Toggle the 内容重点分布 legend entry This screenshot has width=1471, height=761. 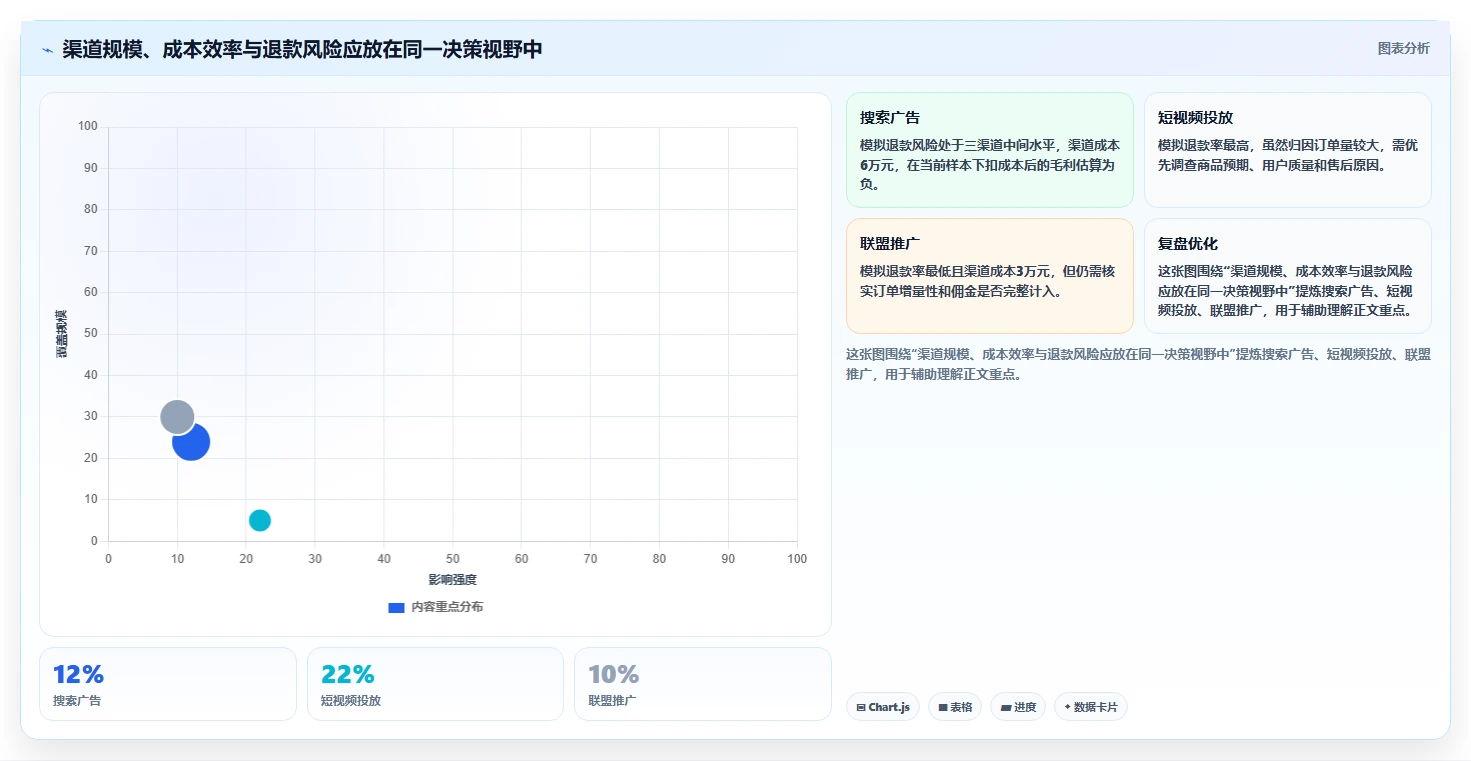436,607
